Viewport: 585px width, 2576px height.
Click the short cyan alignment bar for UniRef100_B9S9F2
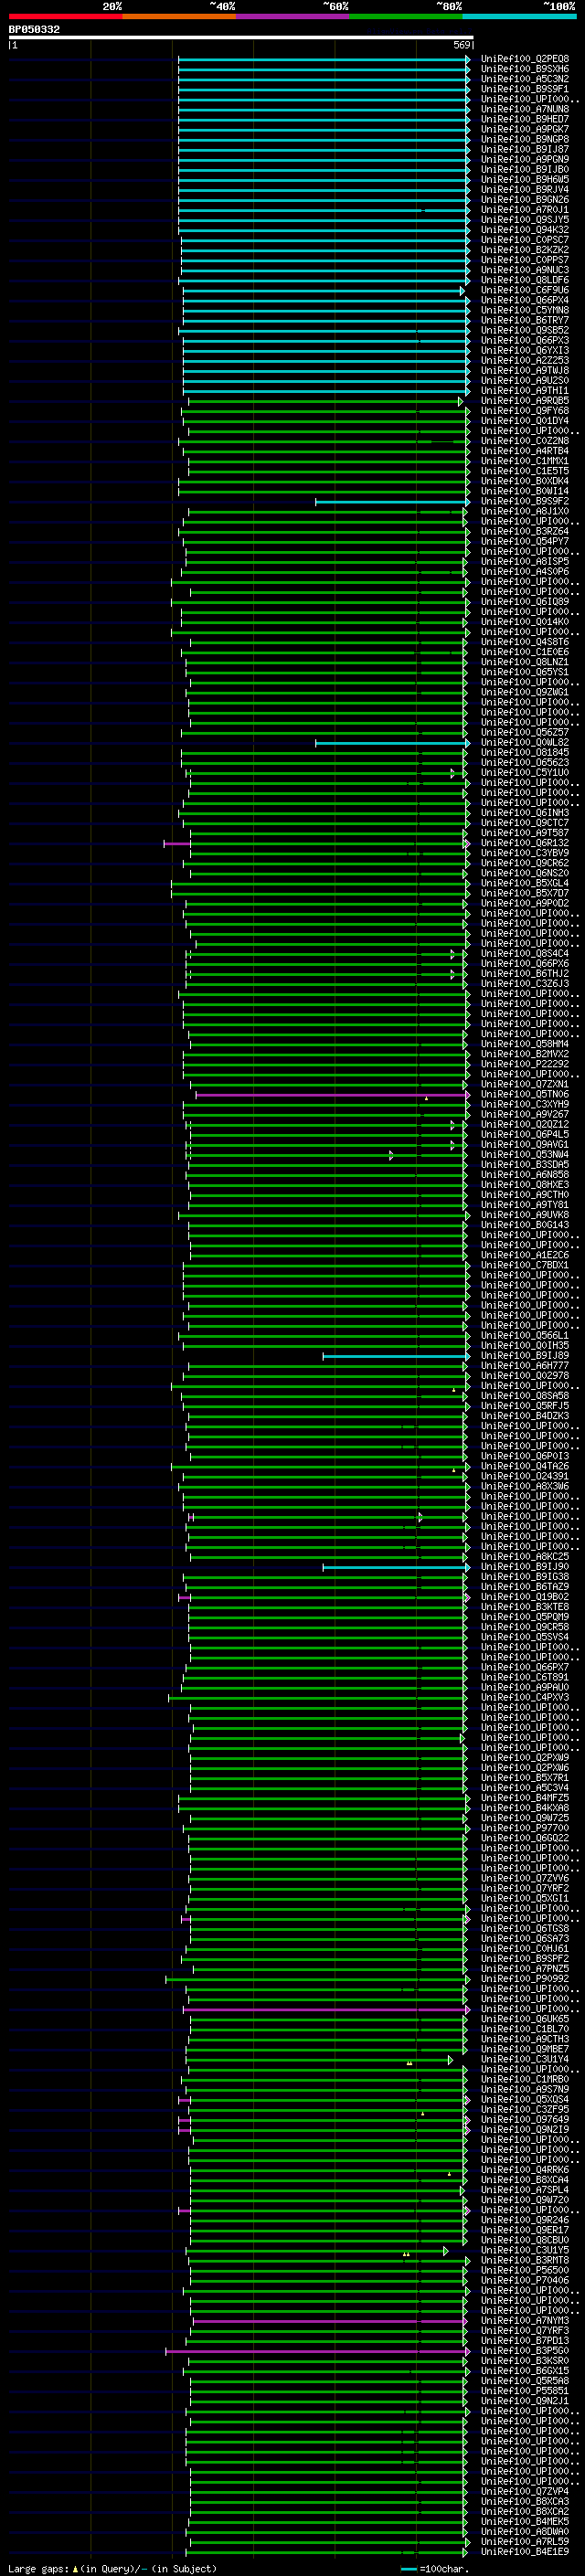tap(392, 501)
